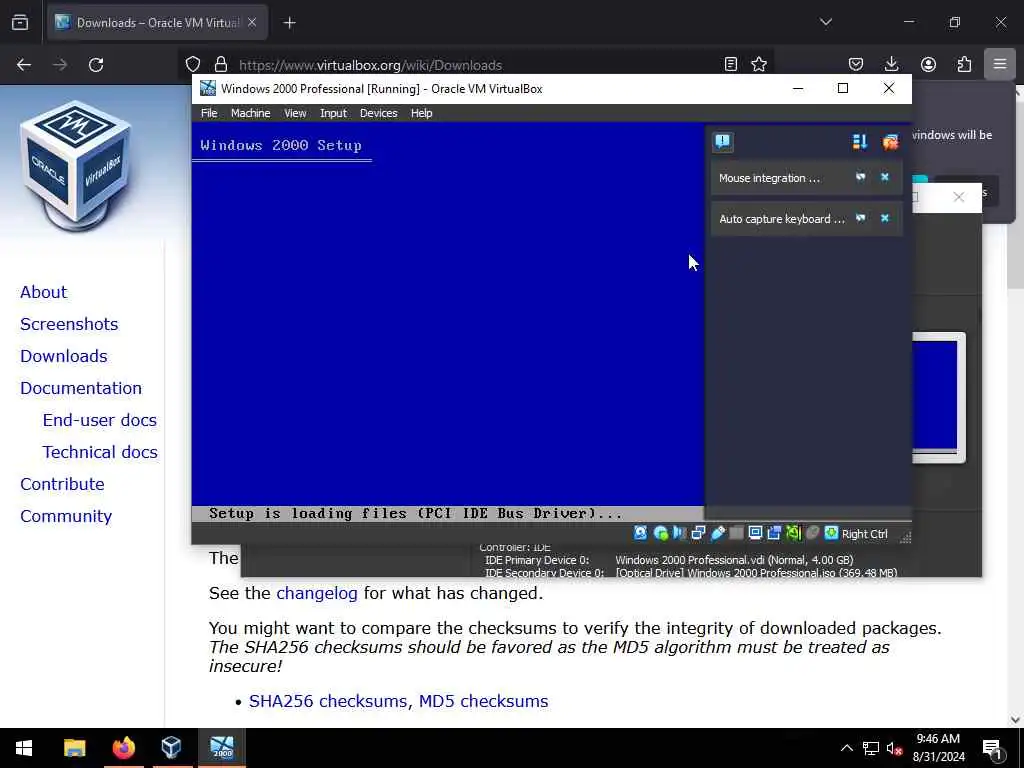The width and height of the screenshot is (1024, 768).
Task: Open File Explorer from taskbar
Action: point(74,748)
